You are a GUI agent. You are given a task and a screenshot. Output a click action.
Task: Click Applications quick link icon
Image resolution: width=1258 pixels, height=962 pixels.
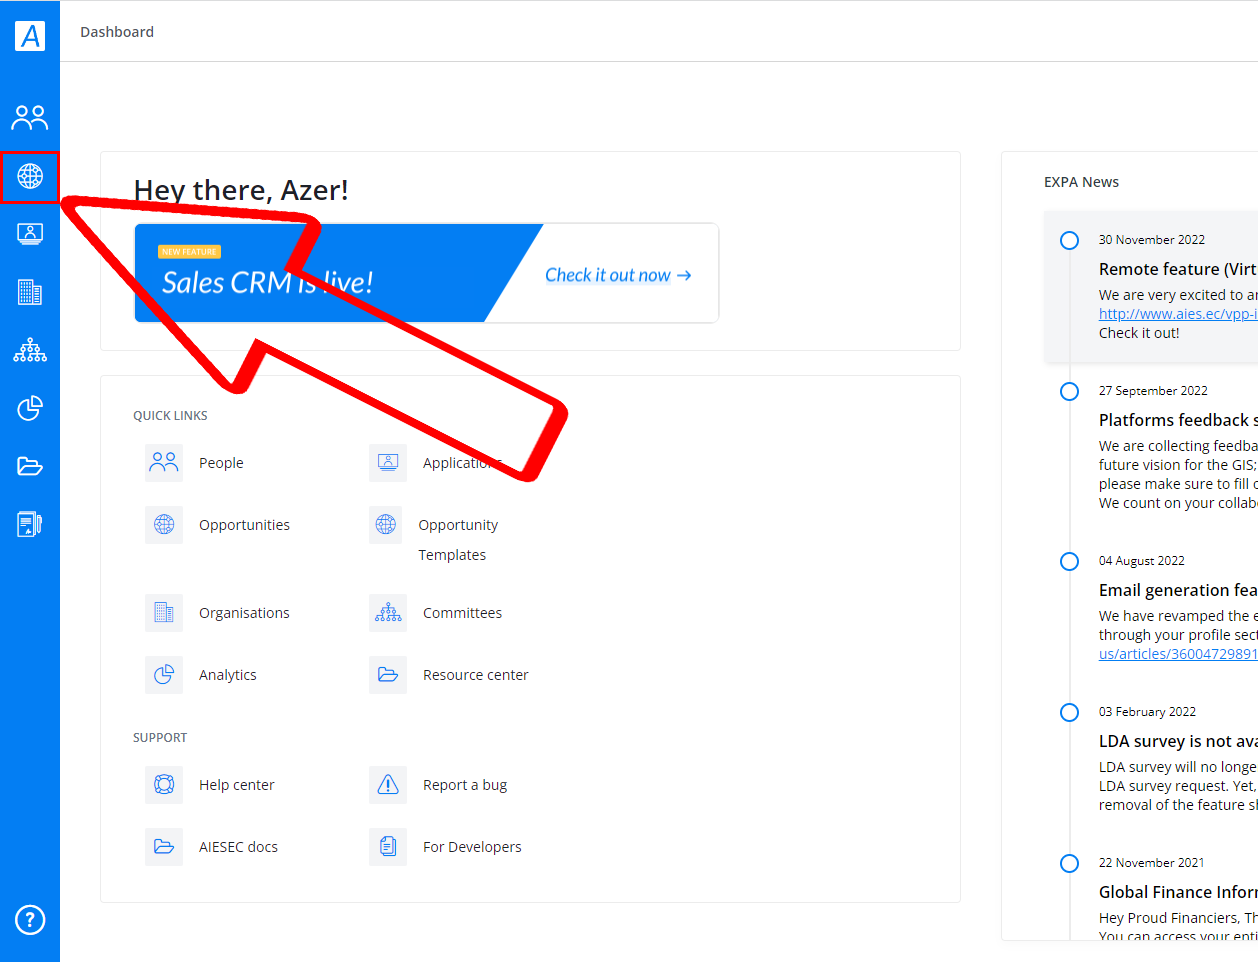(x=388, y=463)
